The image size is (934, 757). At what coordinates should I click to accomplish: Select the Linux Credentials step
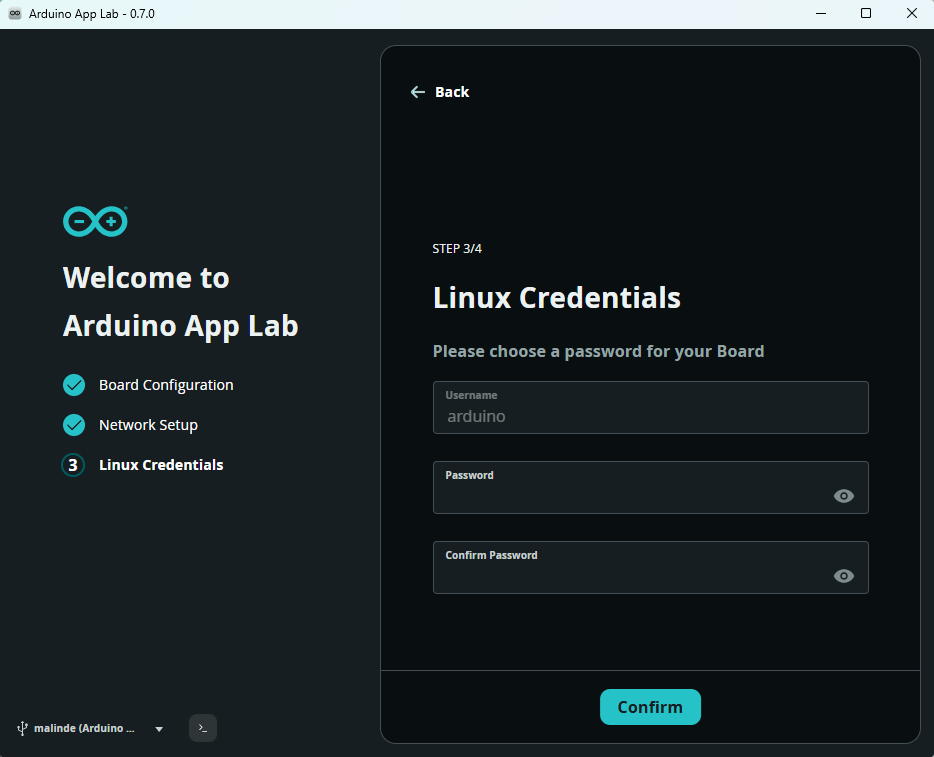161,465
